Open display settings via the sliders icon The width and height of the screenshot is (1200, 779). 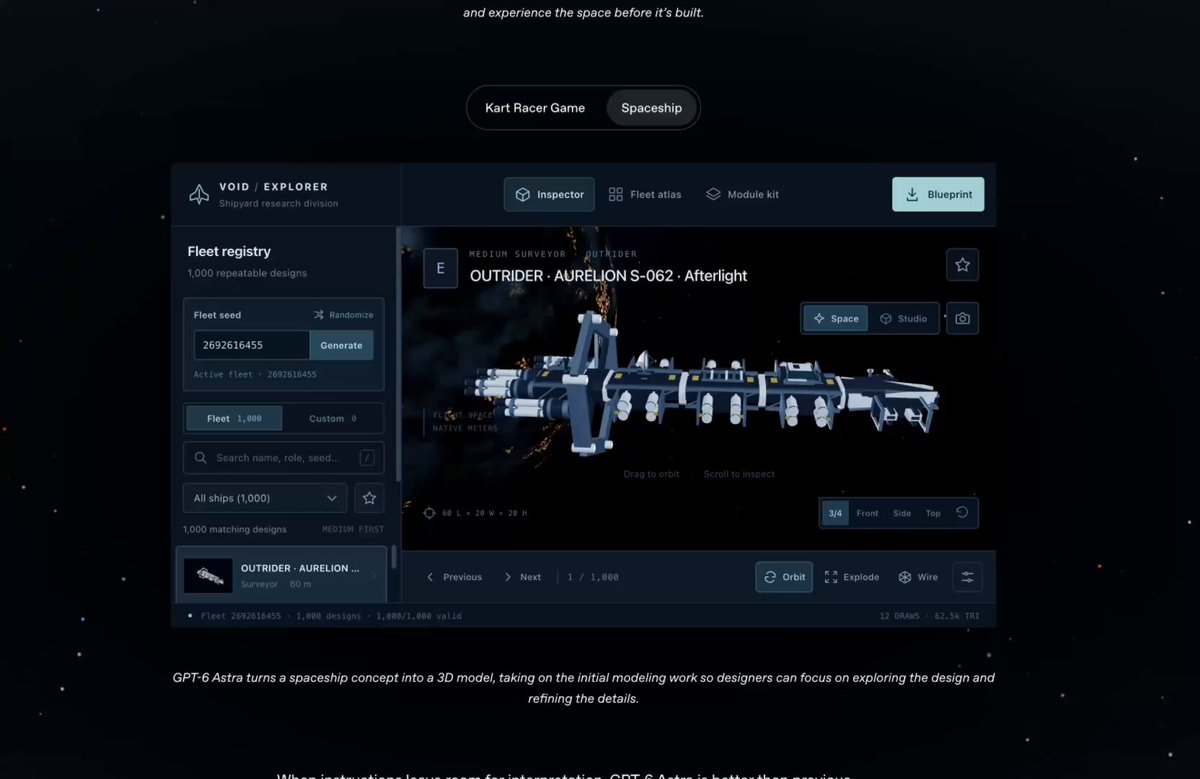tap(967, 577)
